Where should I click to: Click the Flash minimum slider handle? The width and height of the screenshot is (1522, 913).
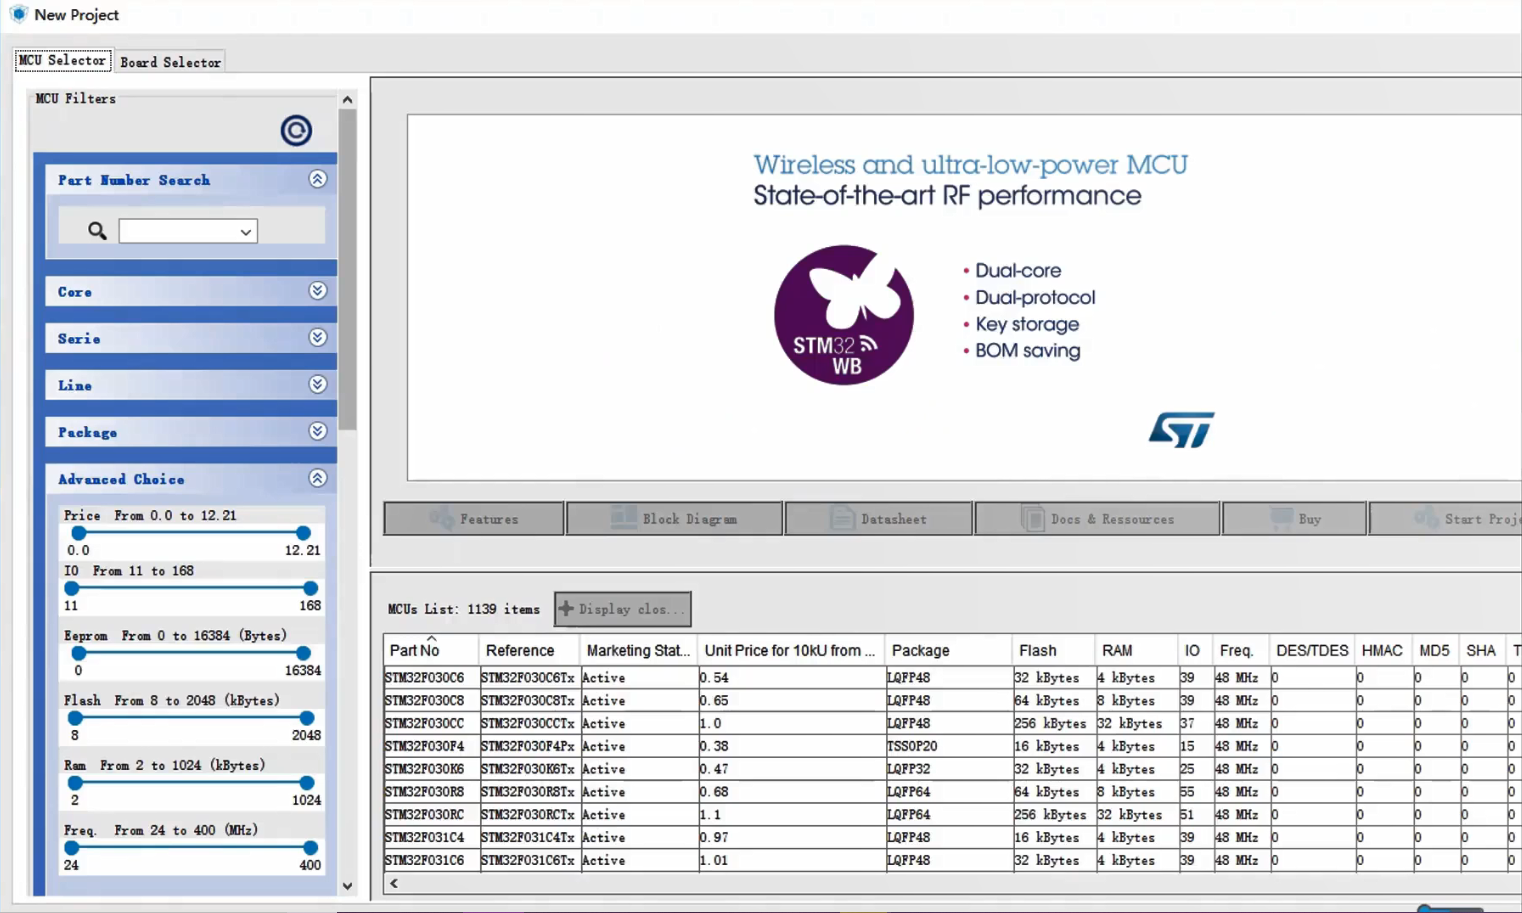pyautogui.click(x=75, y=718)
